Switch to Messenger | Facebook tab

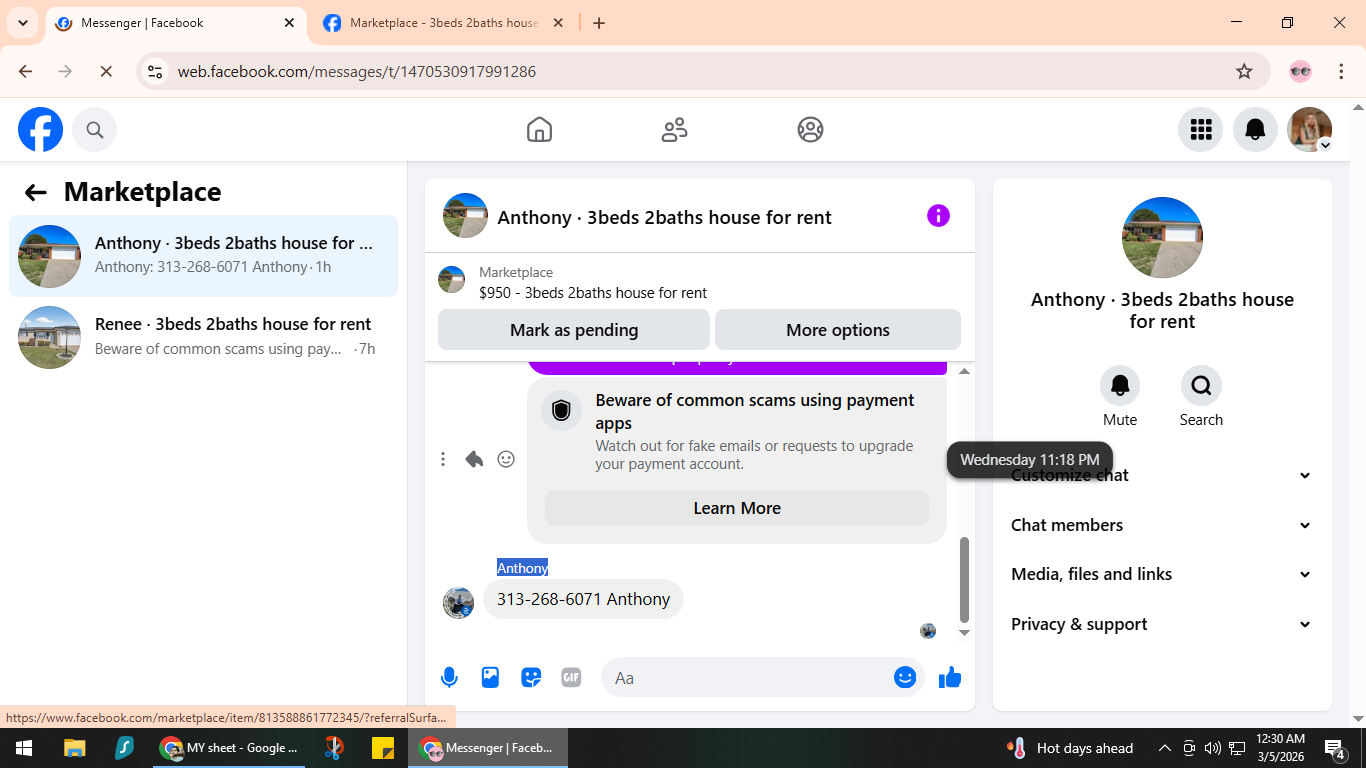(176, 23)
